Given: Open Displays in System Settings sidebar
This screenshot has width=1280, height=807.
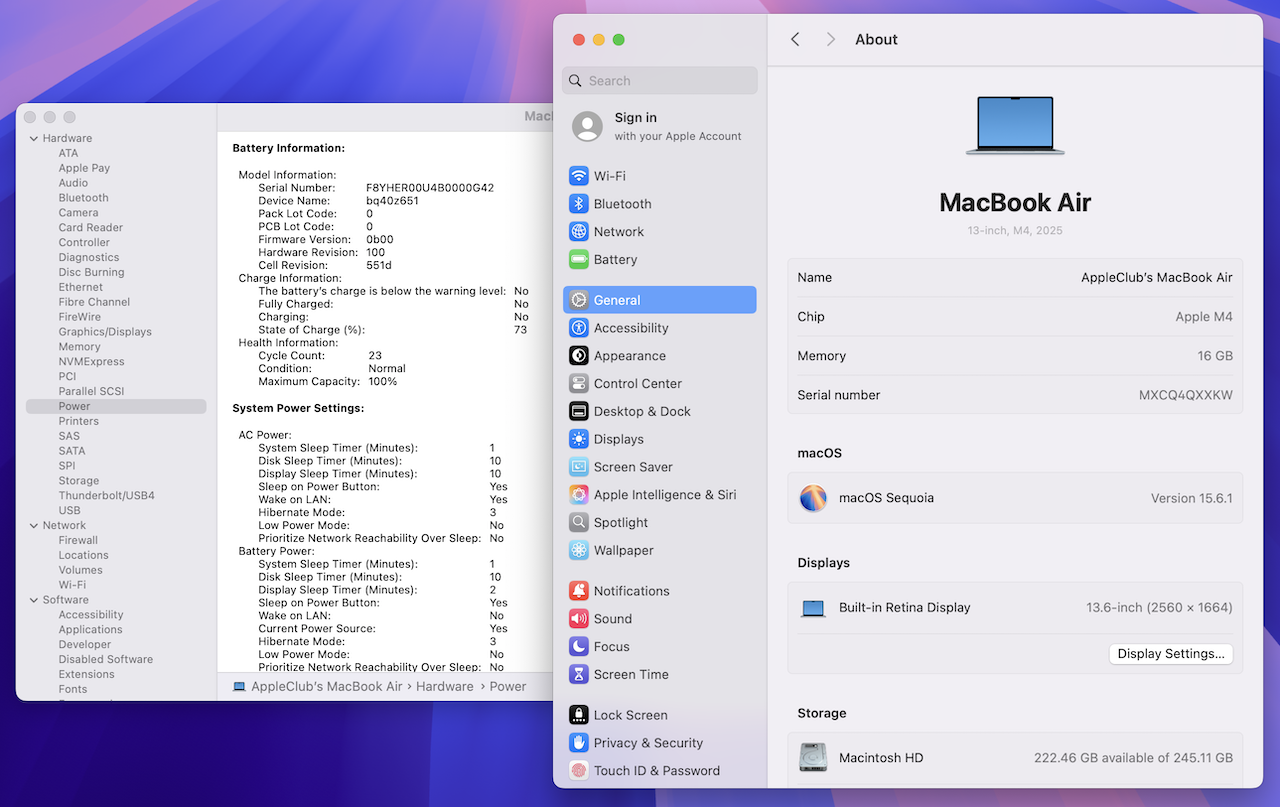Looking at the screenshot, I should tap(660, 439).
